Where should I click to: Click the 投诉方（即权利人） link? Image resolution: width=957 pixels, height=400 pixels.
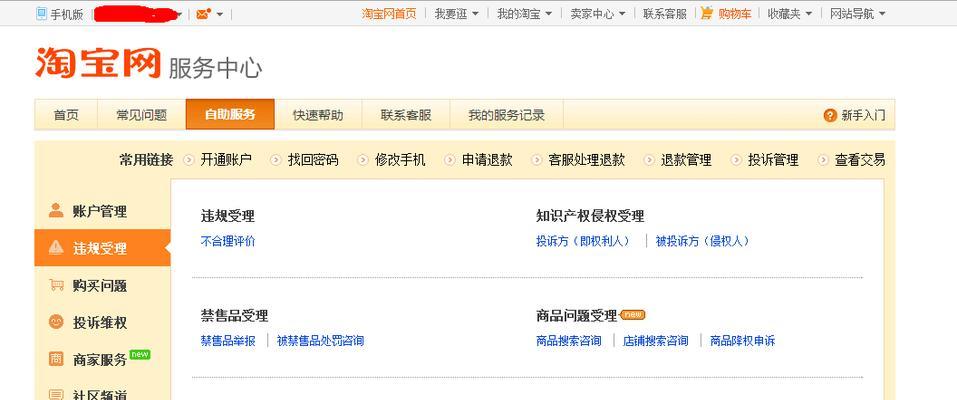tap(582, 241)
